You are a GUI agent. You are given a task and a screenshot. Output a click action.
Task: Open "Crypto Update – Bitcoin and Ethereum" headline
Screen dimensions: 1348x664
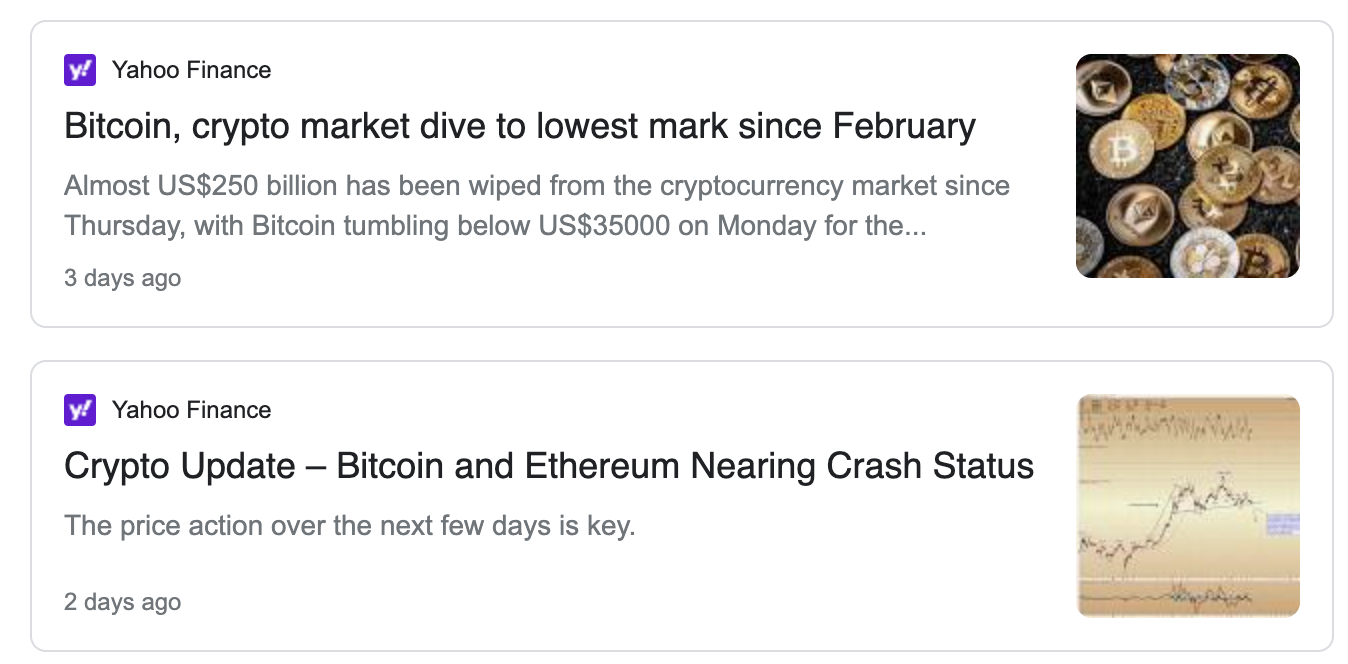[x=548, y=467]
